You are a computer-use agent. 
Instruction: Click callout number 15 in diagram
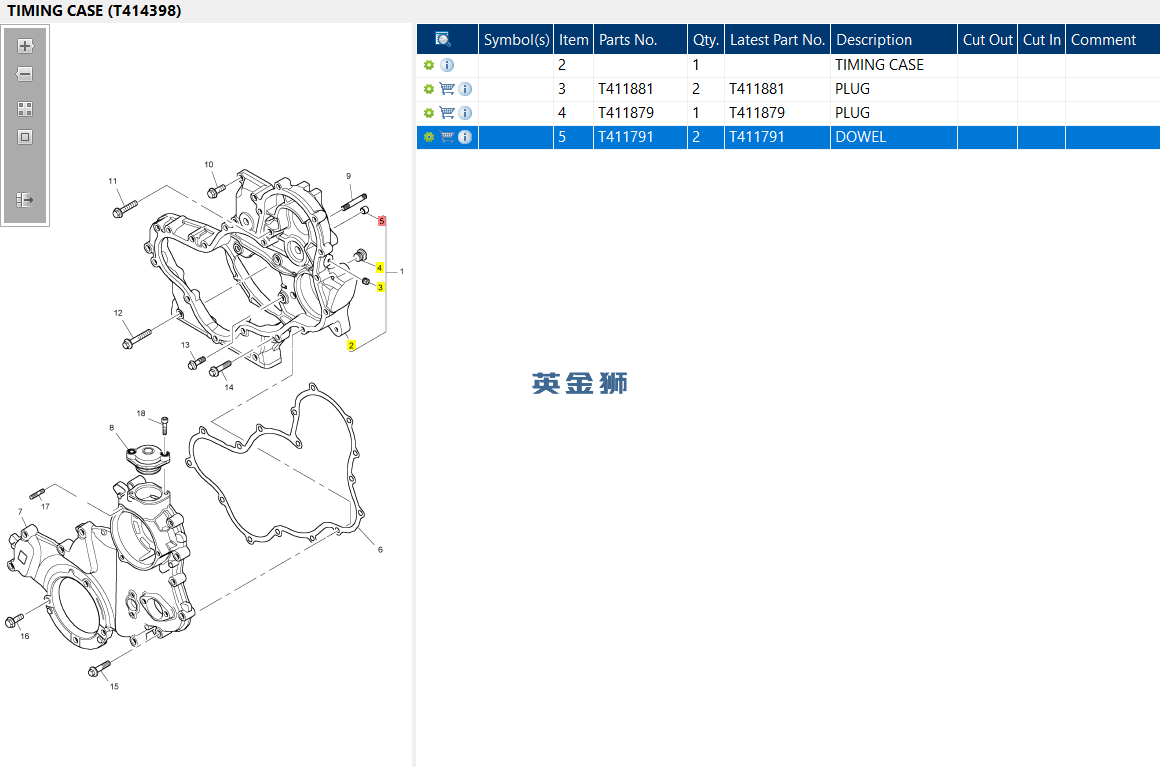pos(114,686)
